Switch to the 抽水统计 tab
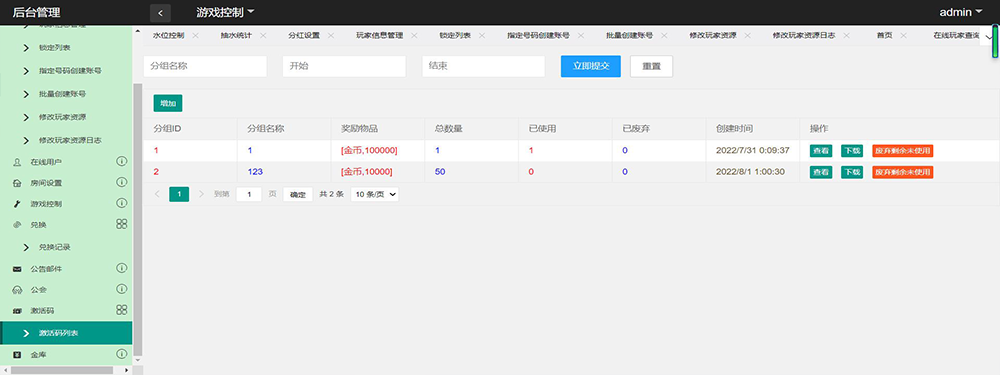1000x375 pixels. [x=236, y=36]
